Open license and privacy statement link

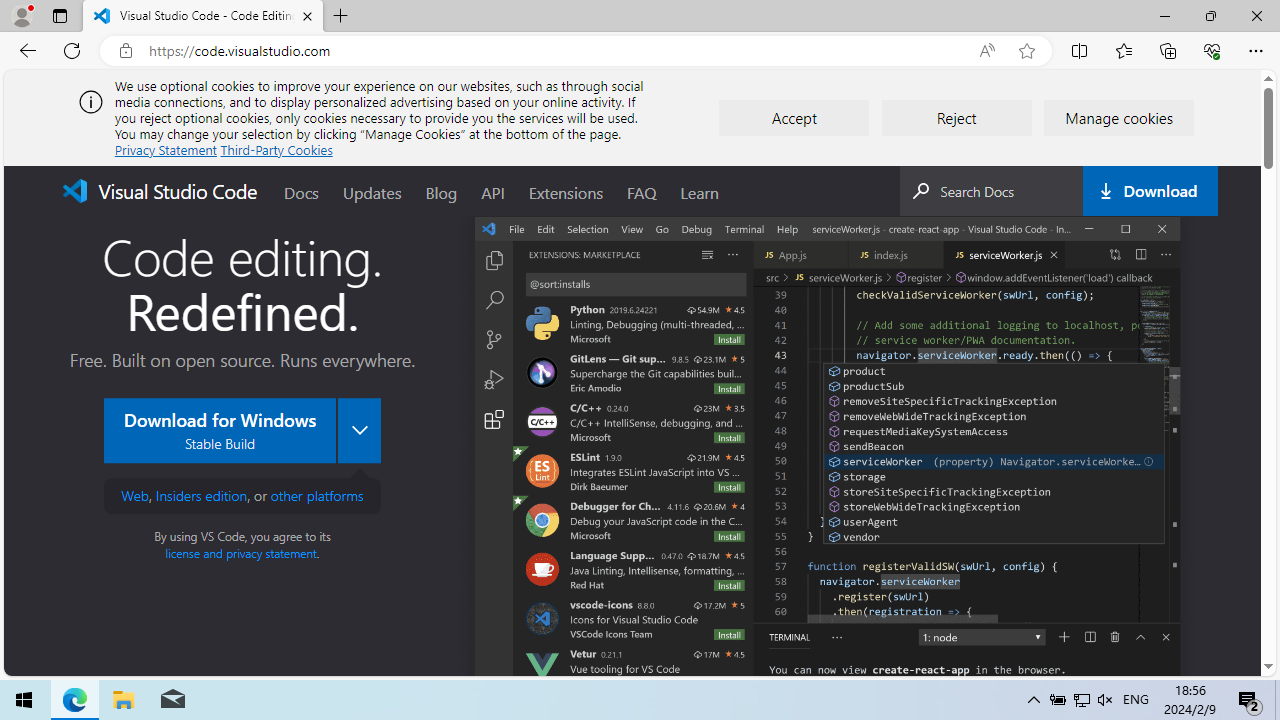pyautogui.click(x=241, y=553)
